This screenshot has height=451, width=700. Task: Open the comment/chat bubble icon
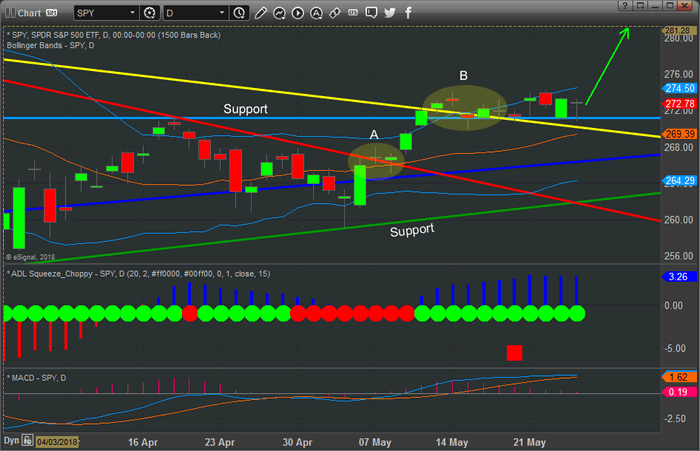pyautogui.click(x=371, y=13)
